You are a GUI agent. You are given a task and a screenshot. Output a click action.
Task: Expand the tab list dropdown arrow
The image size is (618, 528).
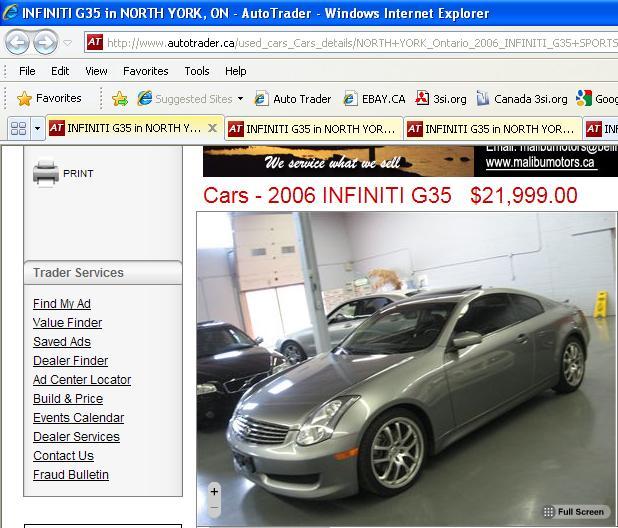37,128
